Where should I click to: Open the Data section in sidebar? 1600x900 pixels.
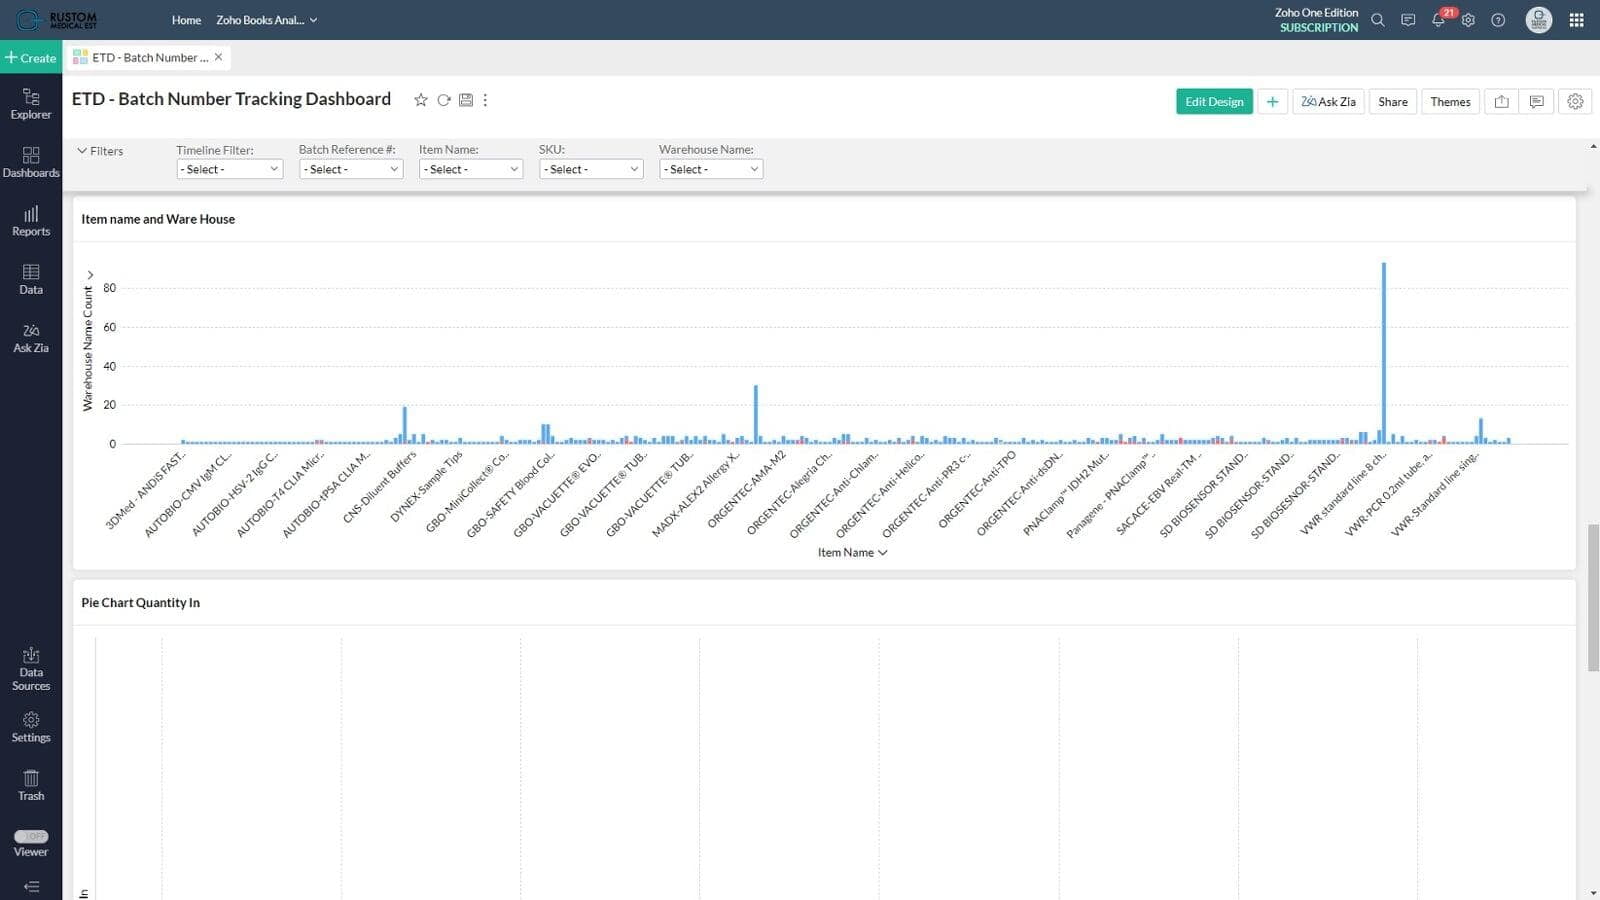point(31,279)
